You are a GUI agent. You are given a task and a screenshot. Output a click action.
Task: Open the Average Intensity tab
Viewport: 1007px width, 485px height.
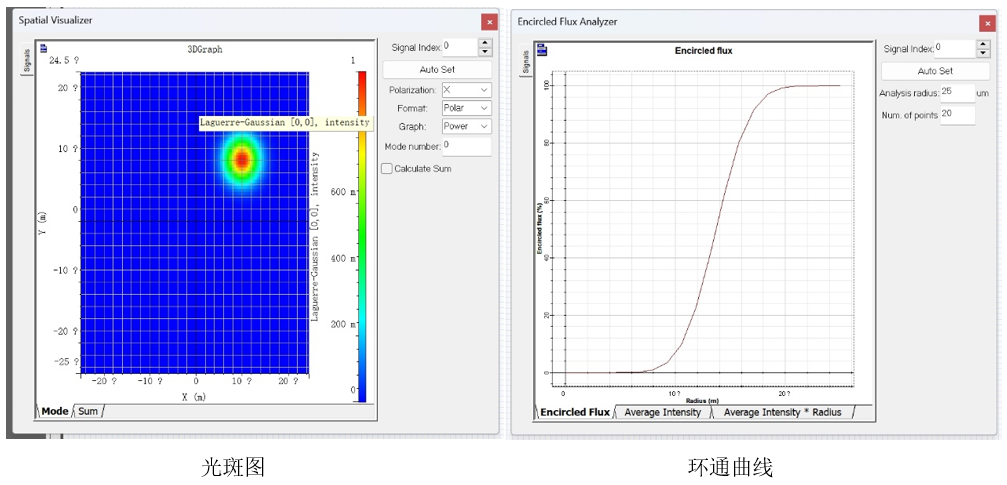662,412
